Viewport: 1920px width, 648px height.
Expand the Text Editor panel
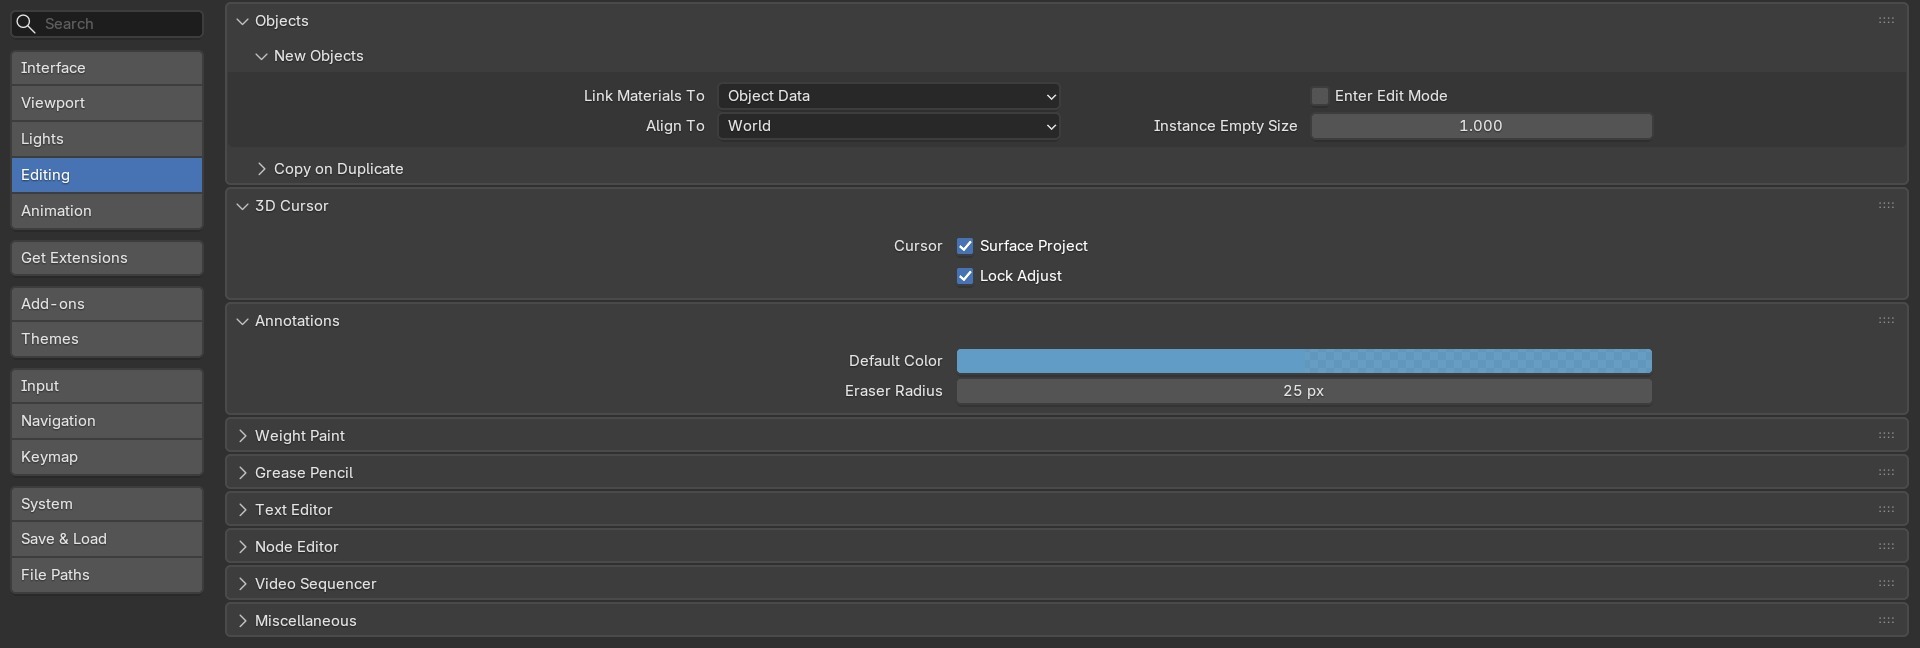pyautogui.click(x=242, y=510)
